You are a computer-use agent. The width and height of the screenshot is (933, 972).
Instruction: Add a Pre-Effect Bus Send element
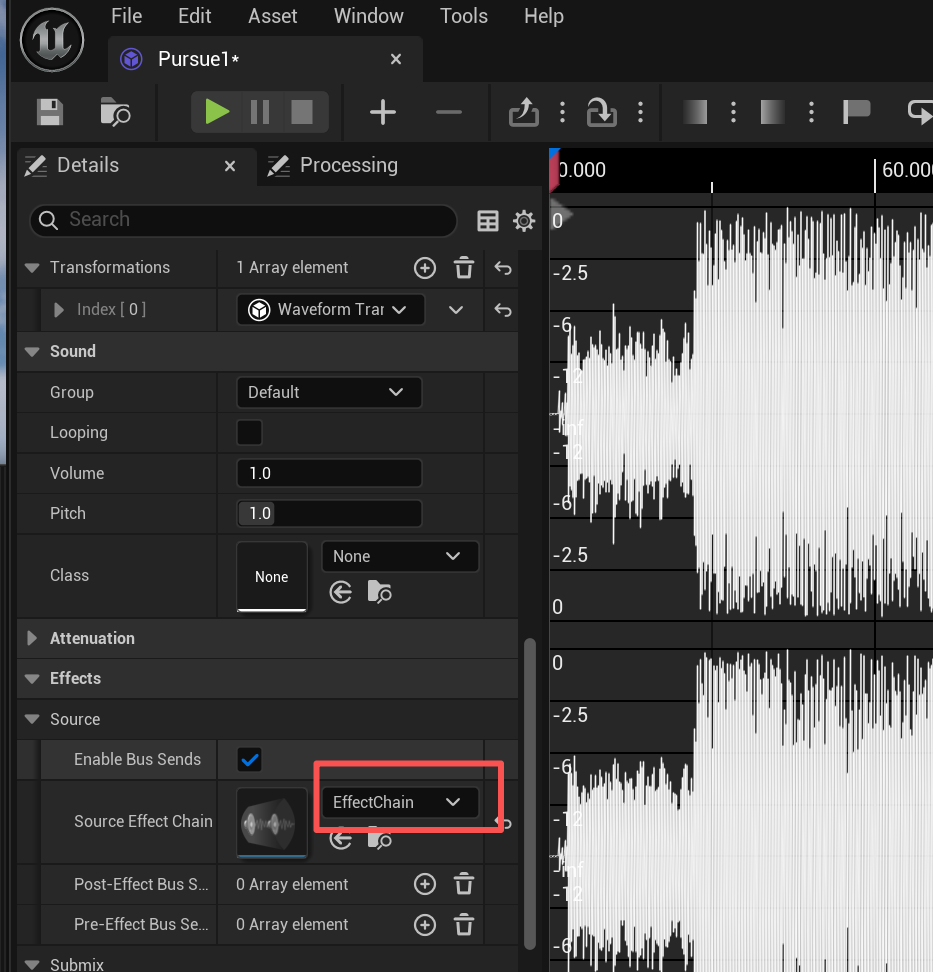(424, 924)
